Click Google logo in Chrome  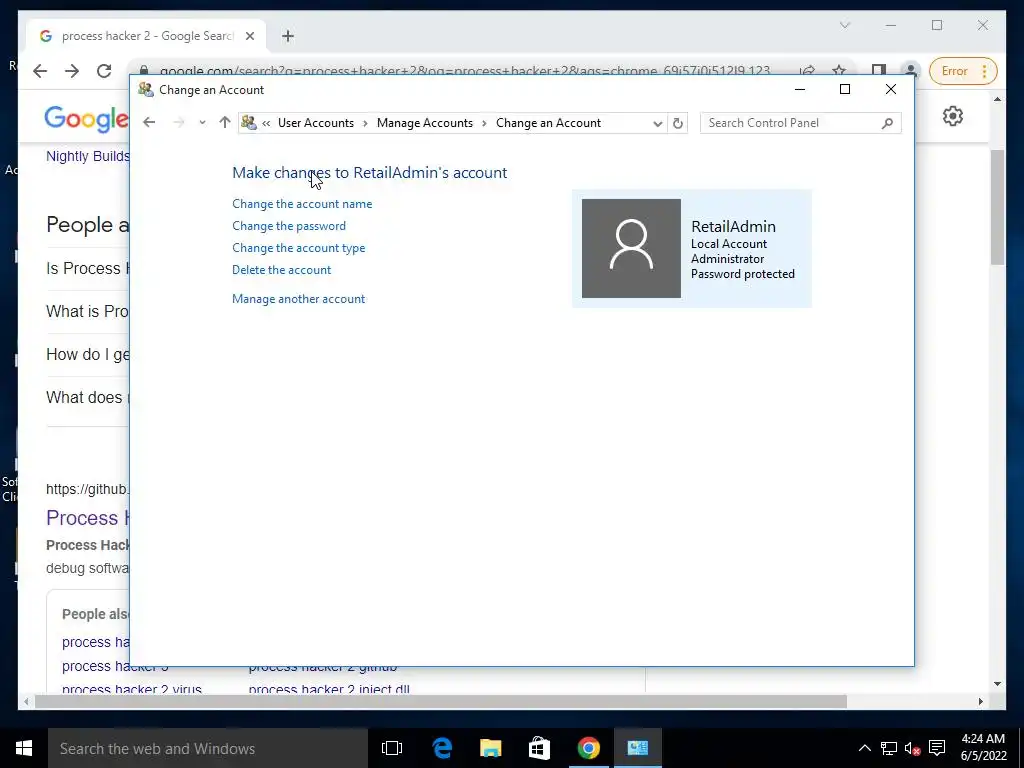coord(87,119)
